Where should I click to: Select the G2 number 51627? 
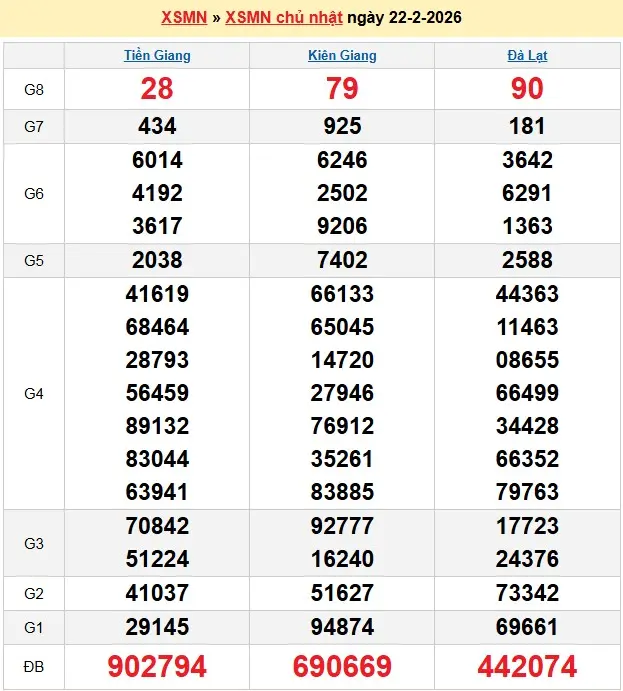(342, 593)
